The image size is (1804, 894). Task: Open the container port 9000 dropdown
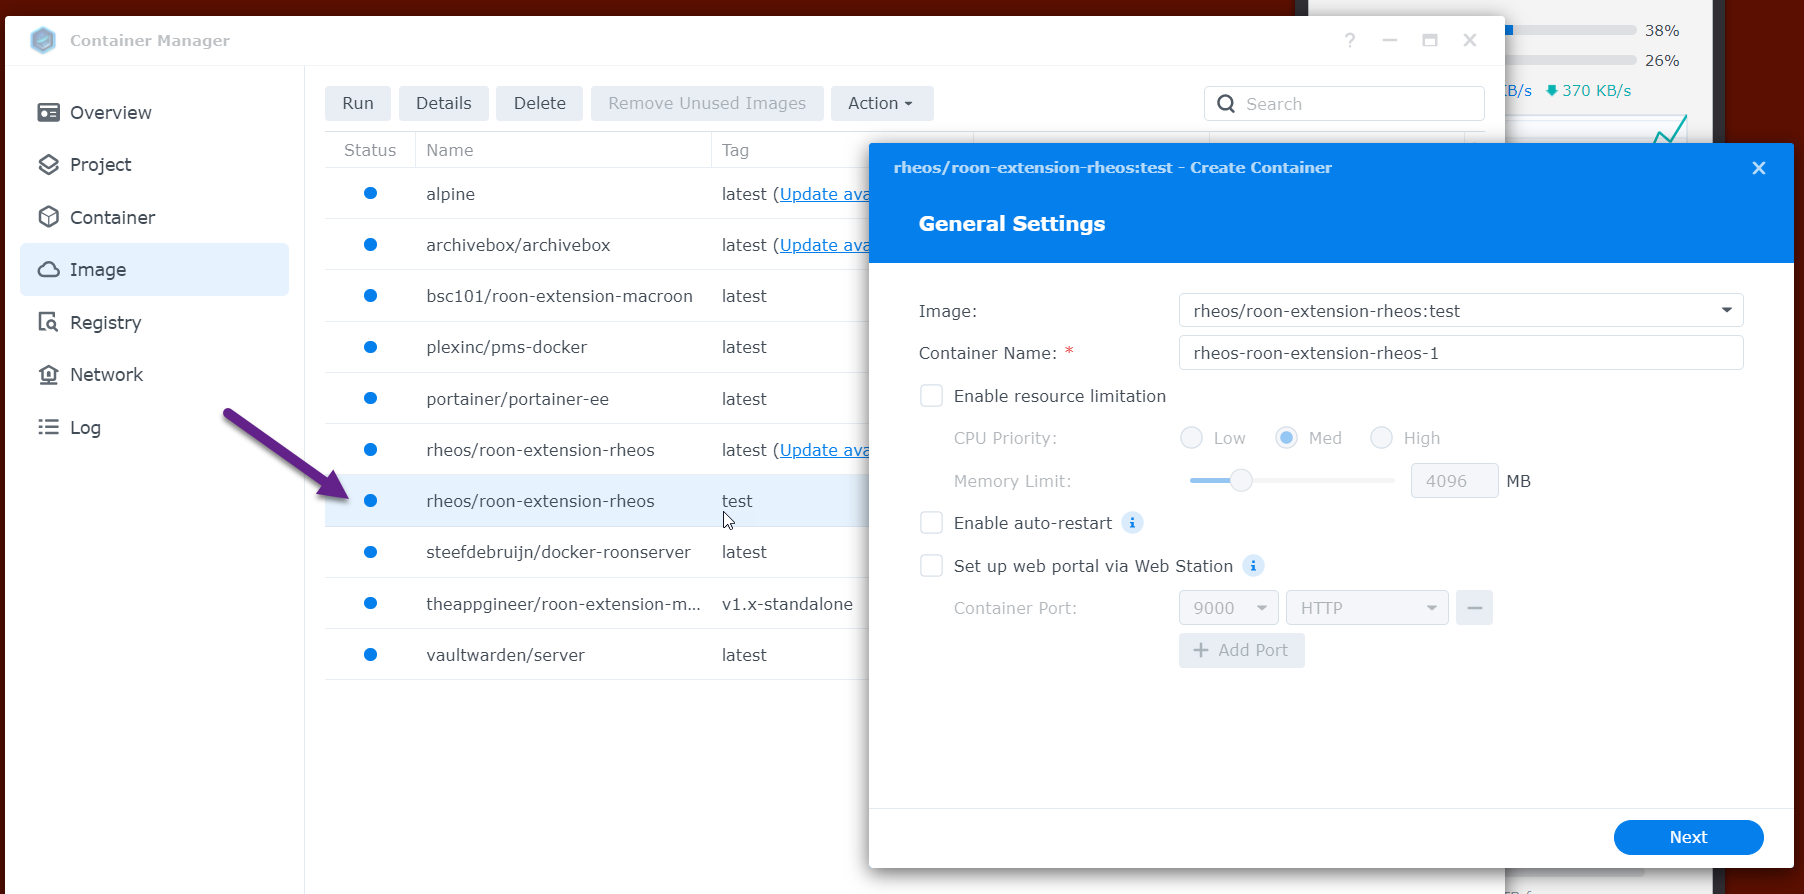click(x=1229, y=608)
